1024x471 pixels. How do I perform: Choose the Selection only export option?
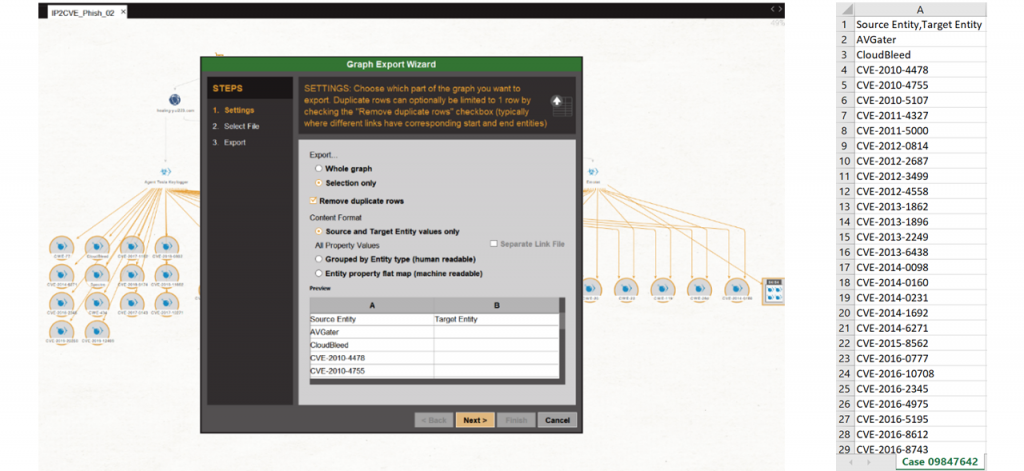coord(318,183)
